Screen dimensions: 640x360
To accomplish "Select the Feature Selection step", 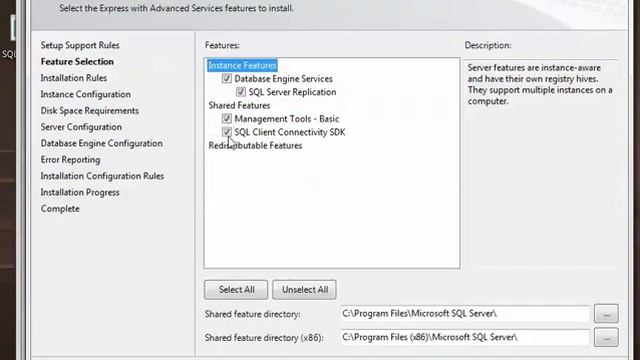I will click(x=77, y=62).
